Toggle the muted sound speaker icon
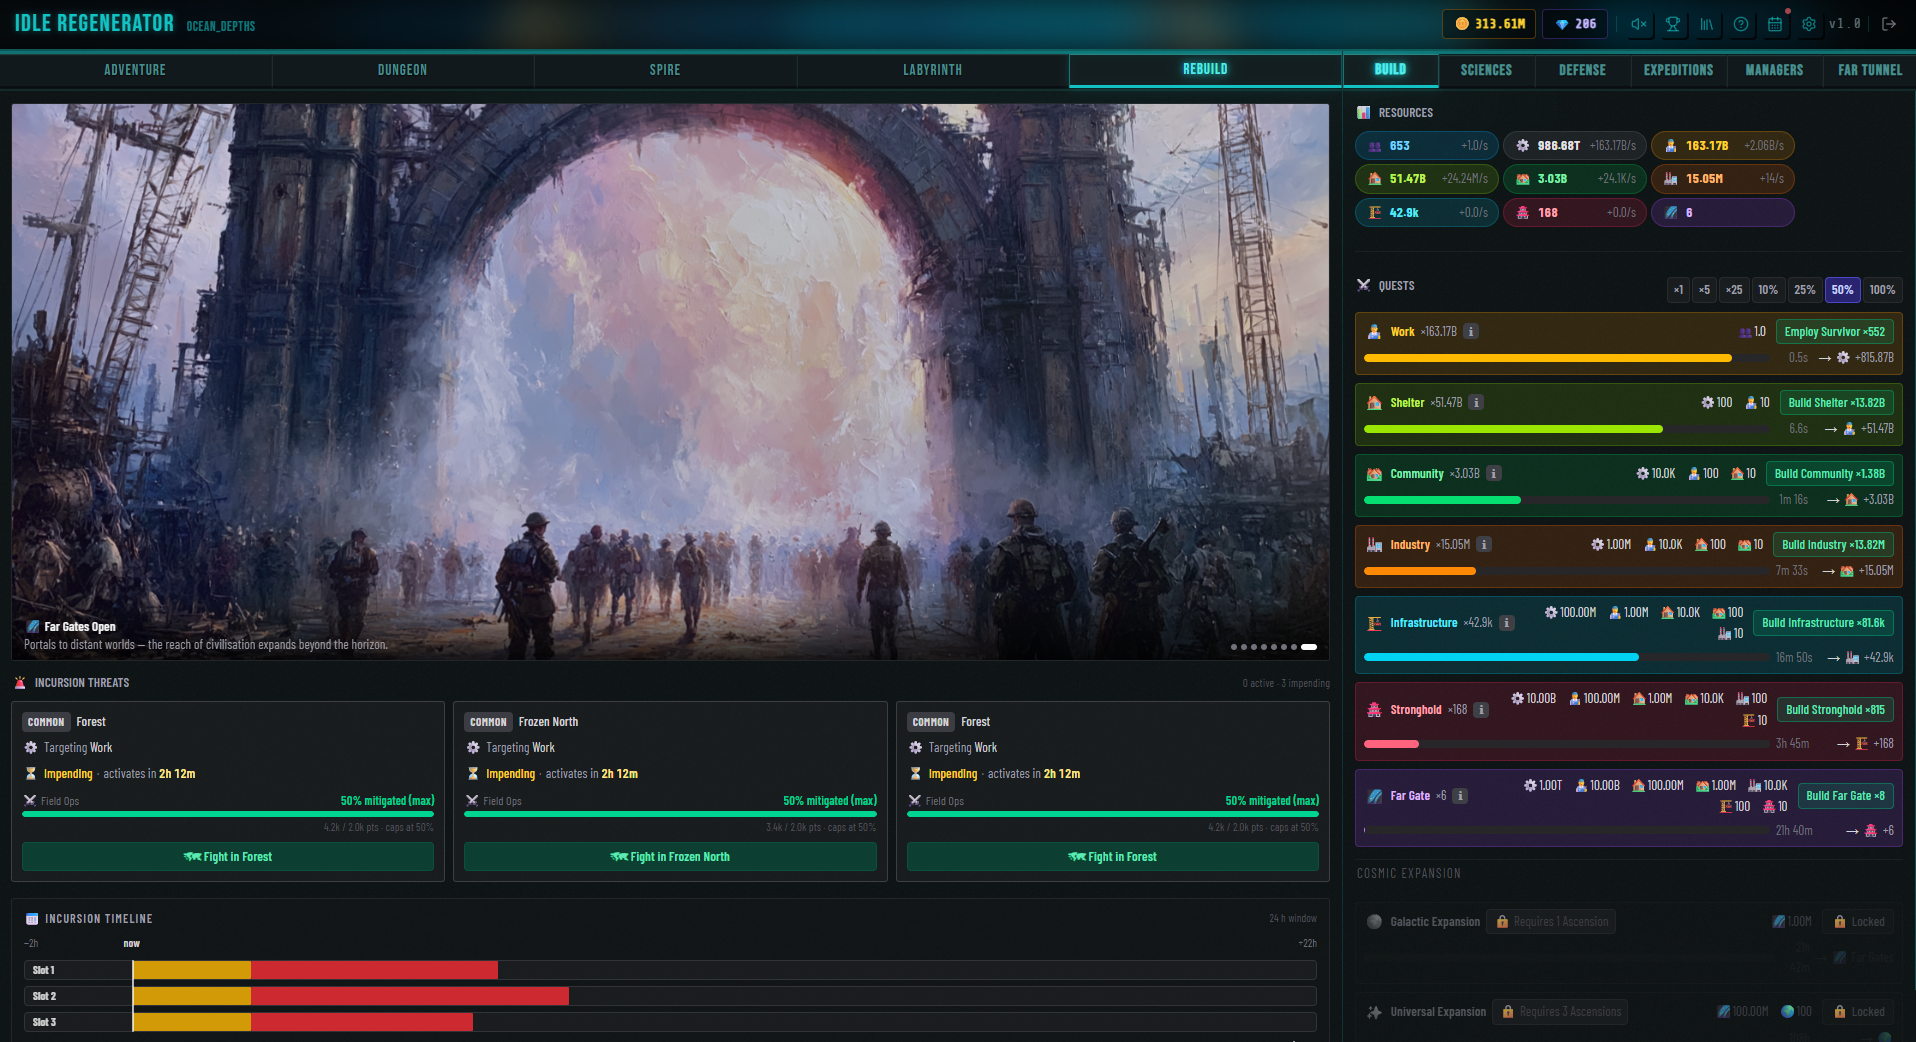 tap(1639, 24)
